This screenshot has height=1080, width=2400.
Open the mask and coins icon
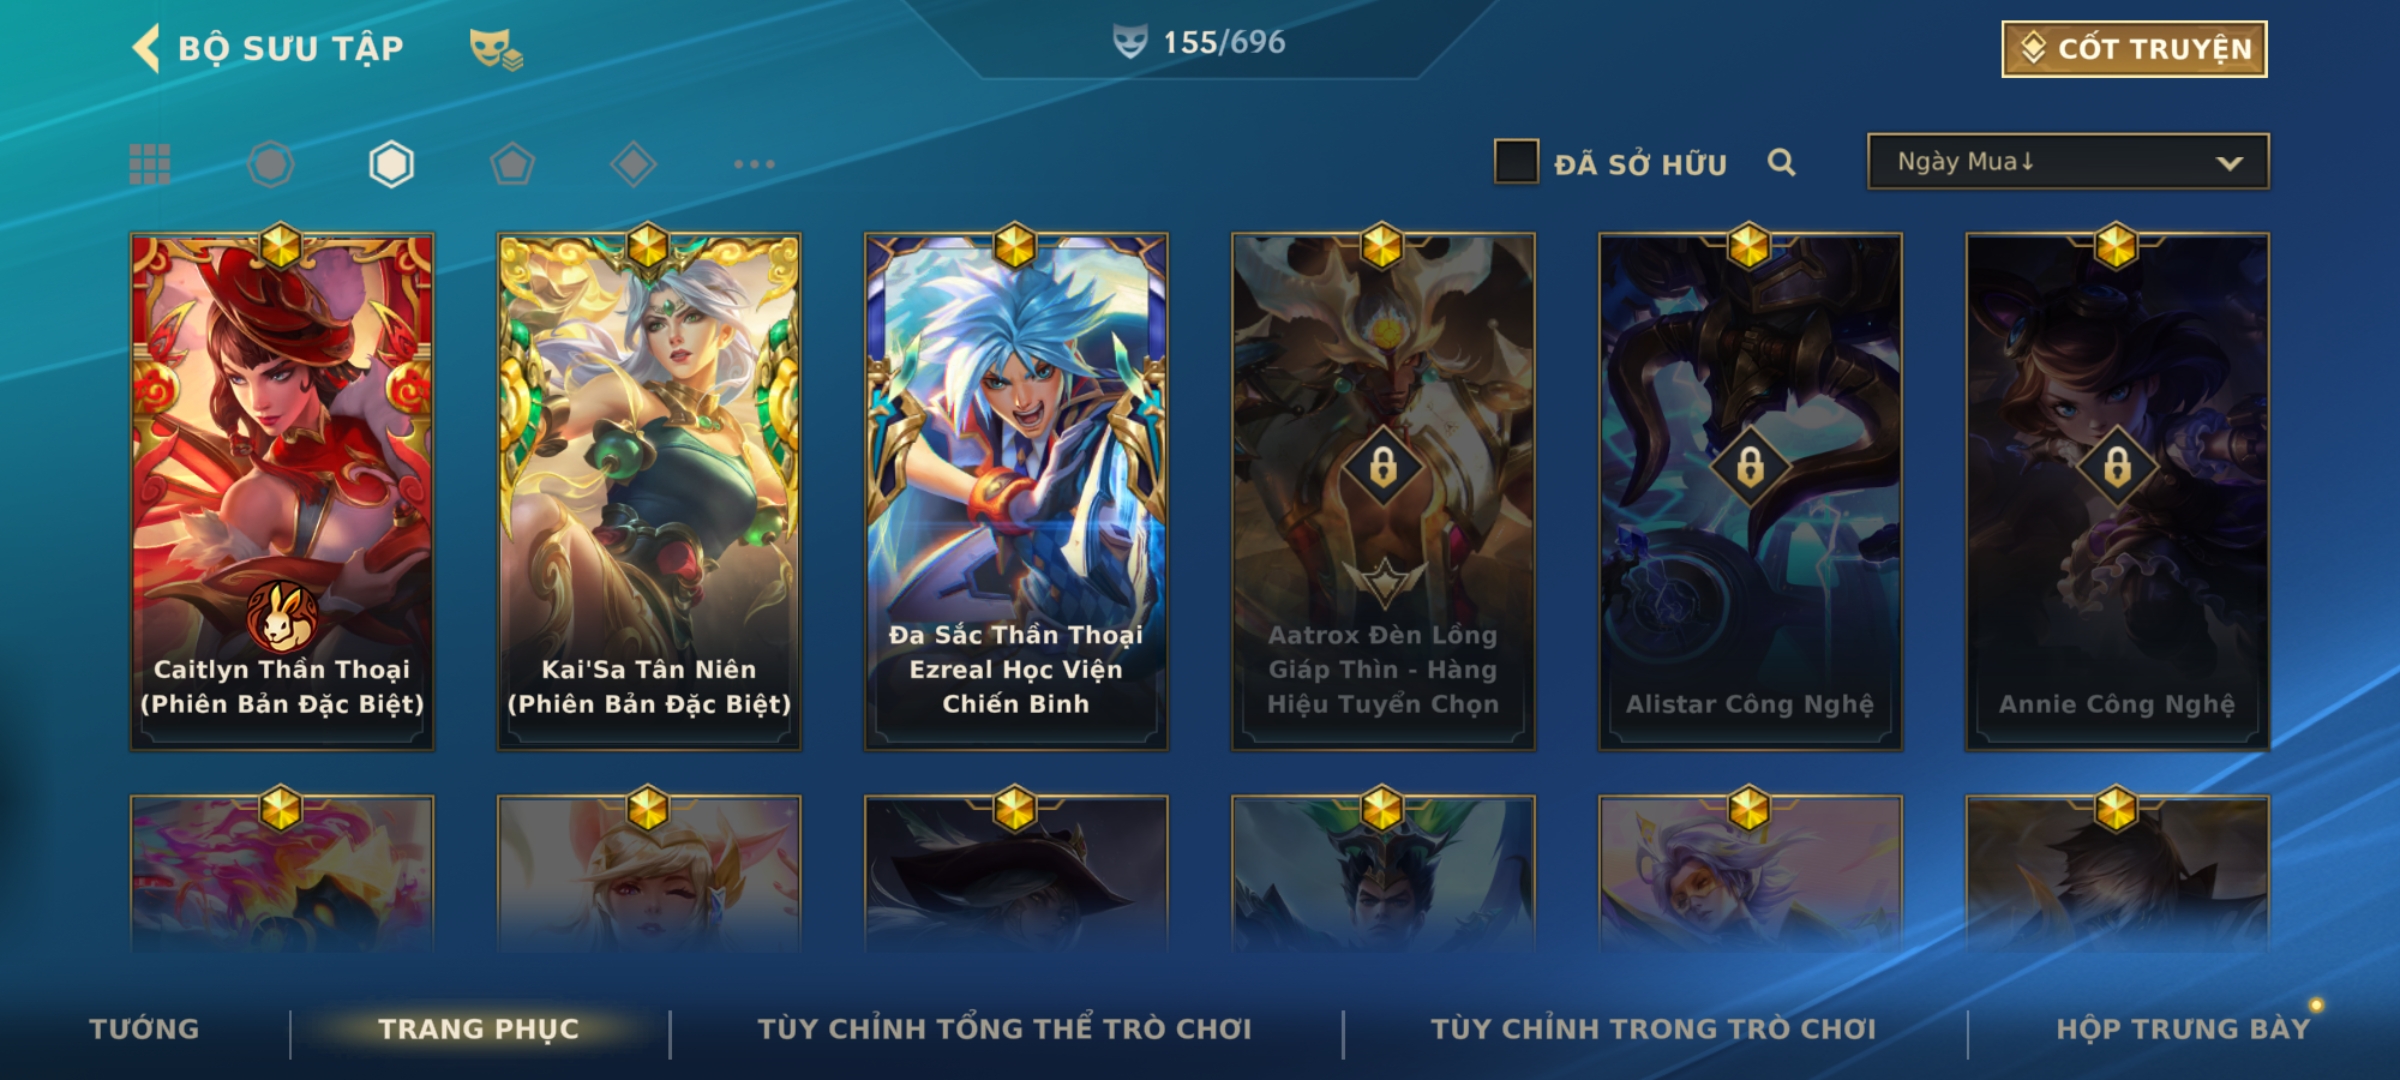(496, 48)
